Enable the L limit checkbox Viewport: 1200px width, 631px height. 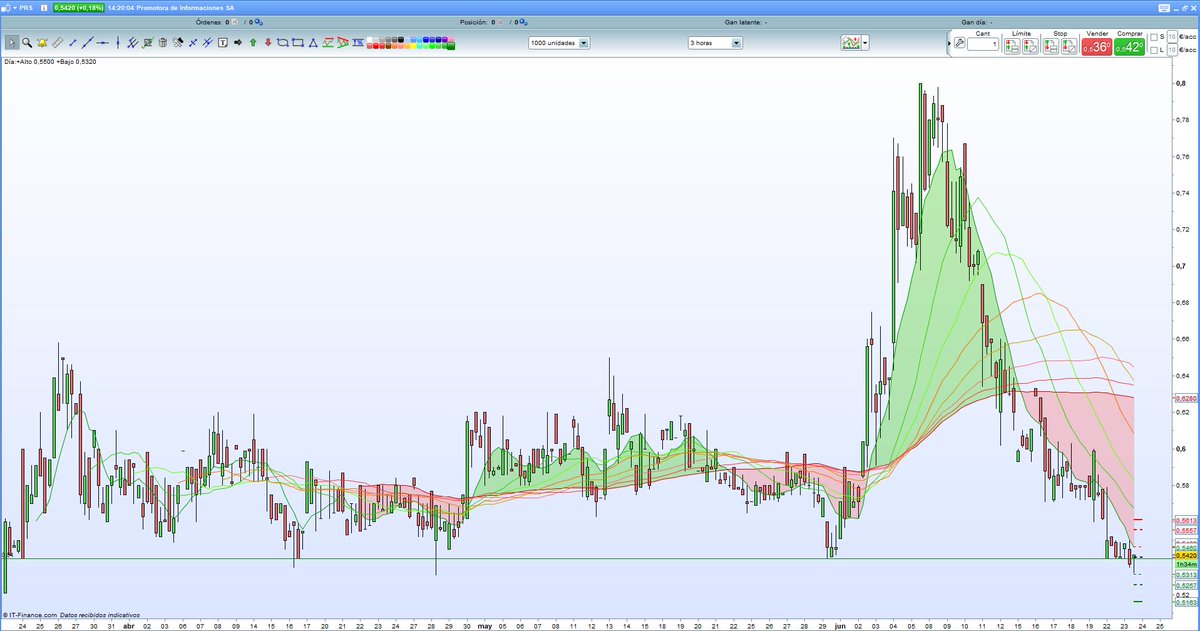tap(1155, 50)
